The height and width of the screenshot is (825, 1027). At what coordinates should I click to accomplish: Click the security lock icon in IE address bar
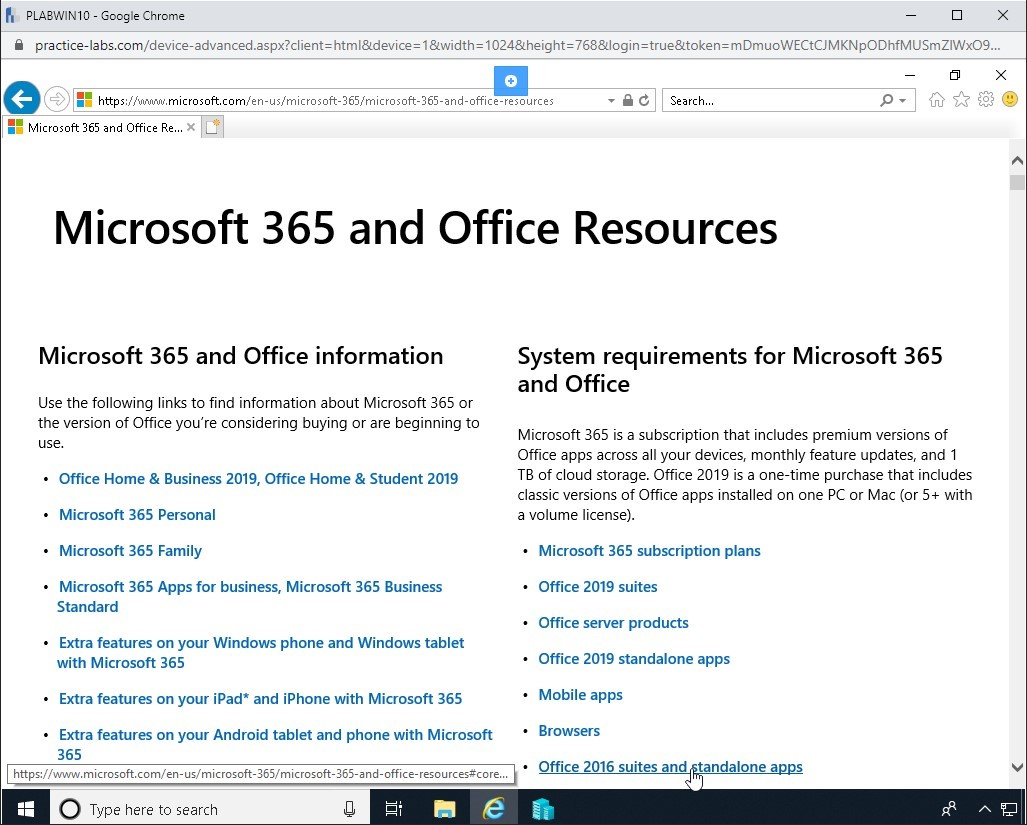click(x=627, y=100)
